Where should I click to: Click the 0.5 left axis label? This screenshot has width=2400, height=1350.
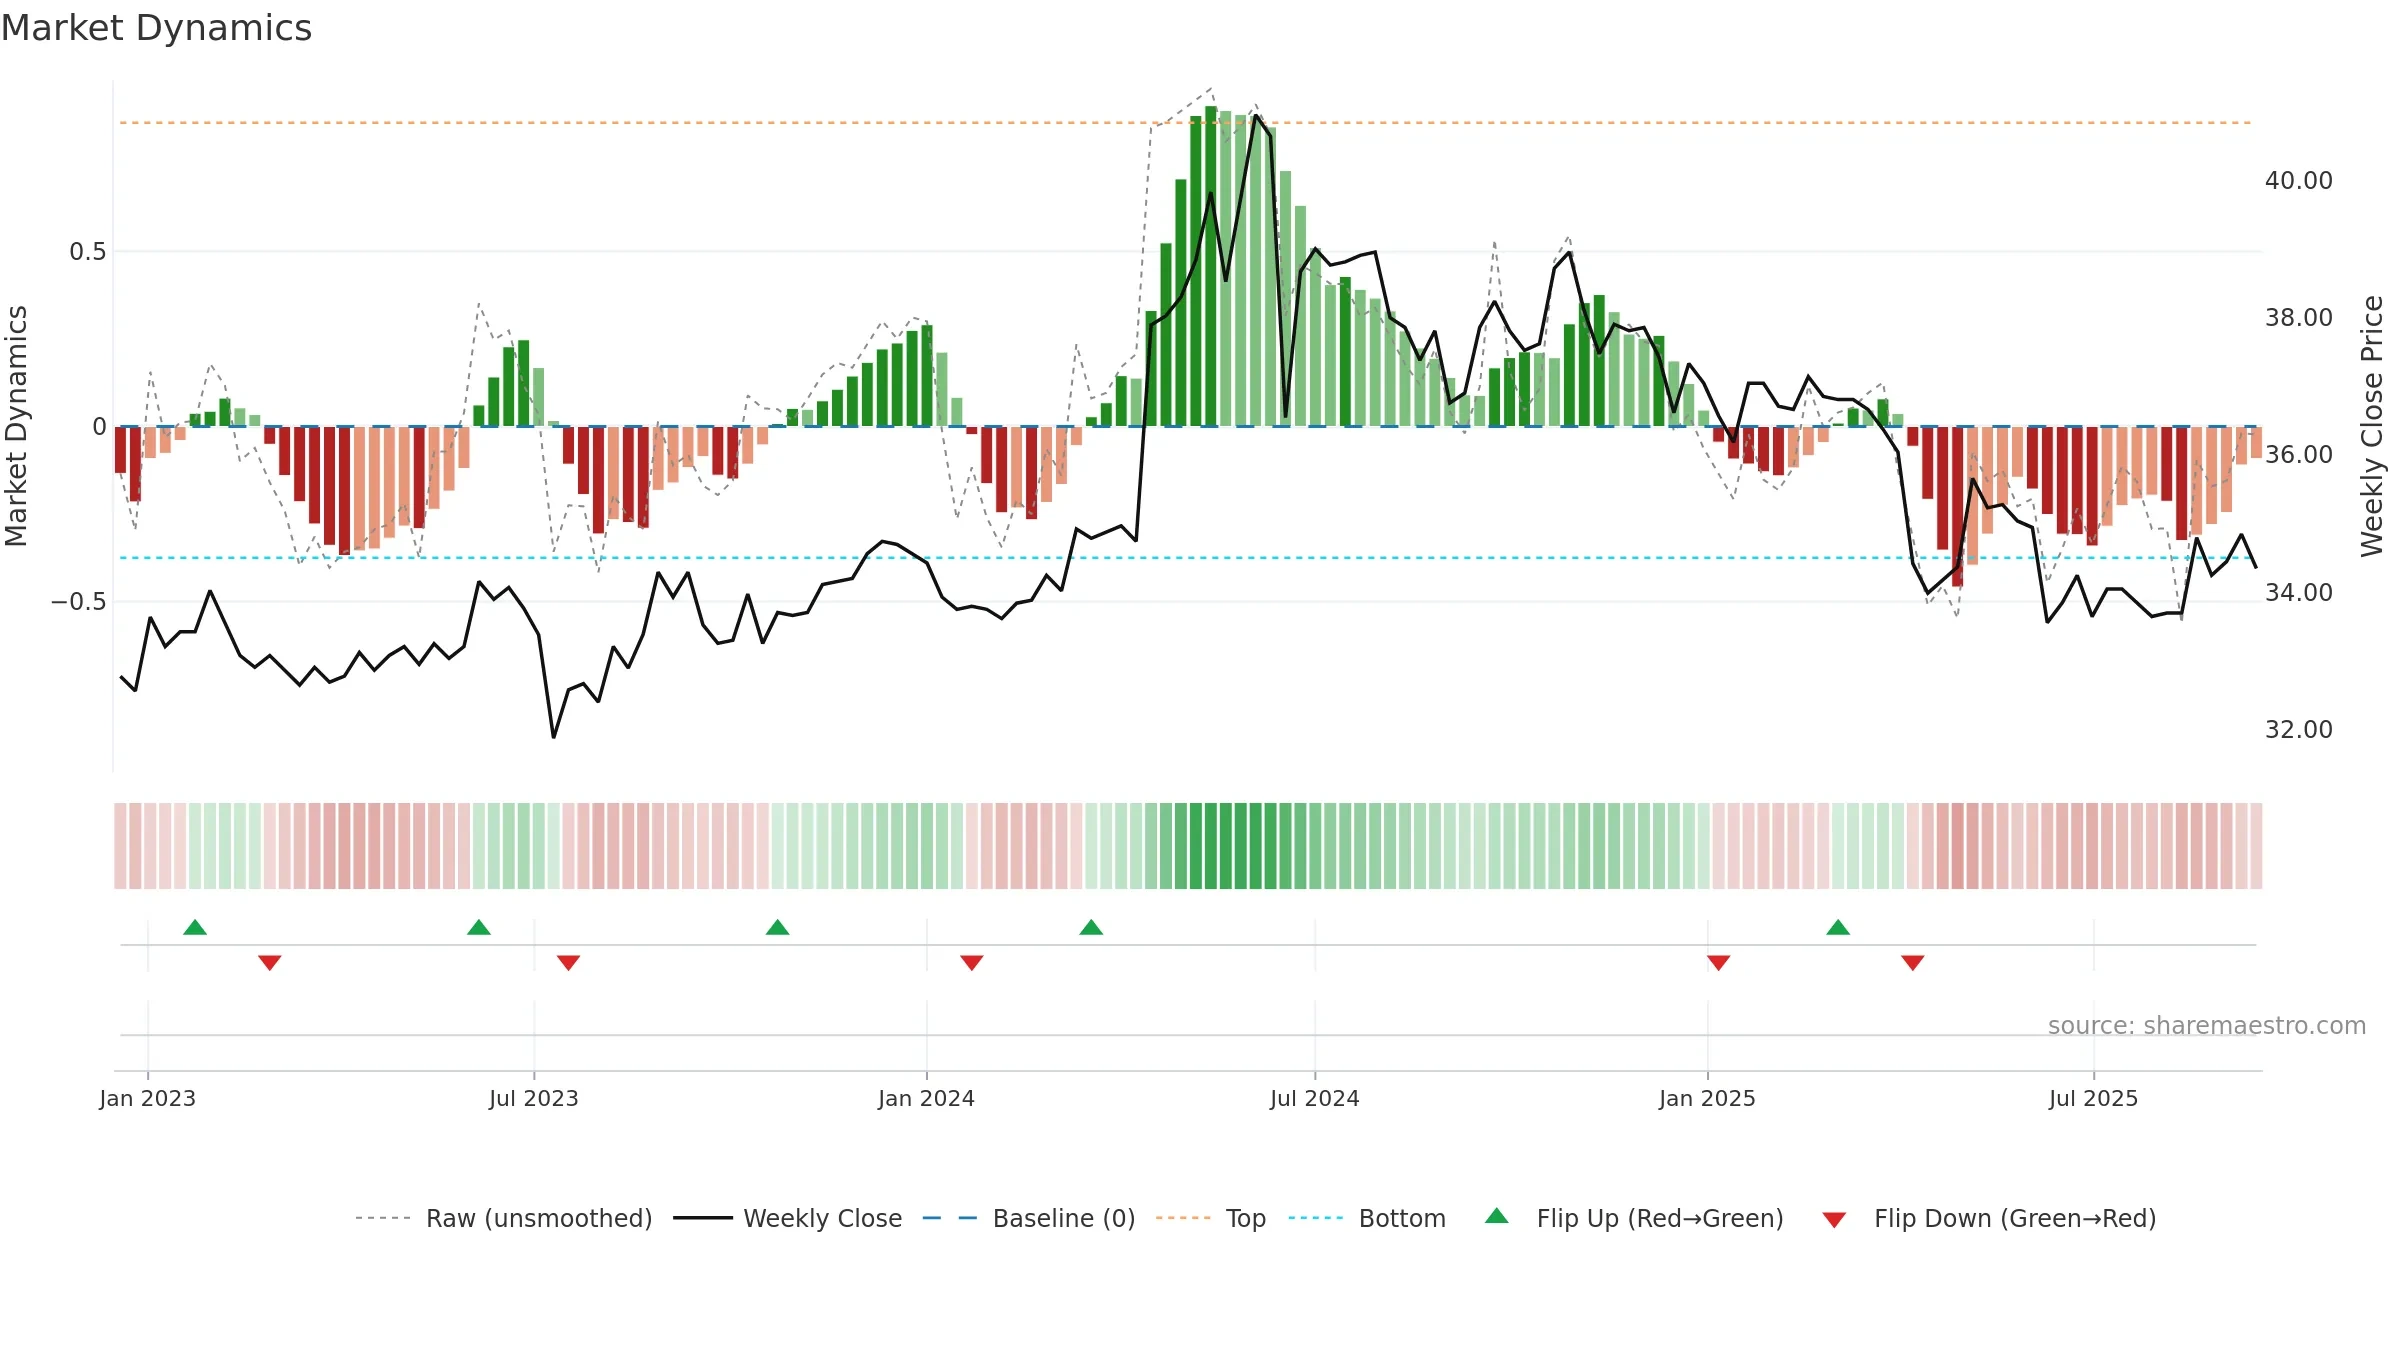(x=88, y=252)
